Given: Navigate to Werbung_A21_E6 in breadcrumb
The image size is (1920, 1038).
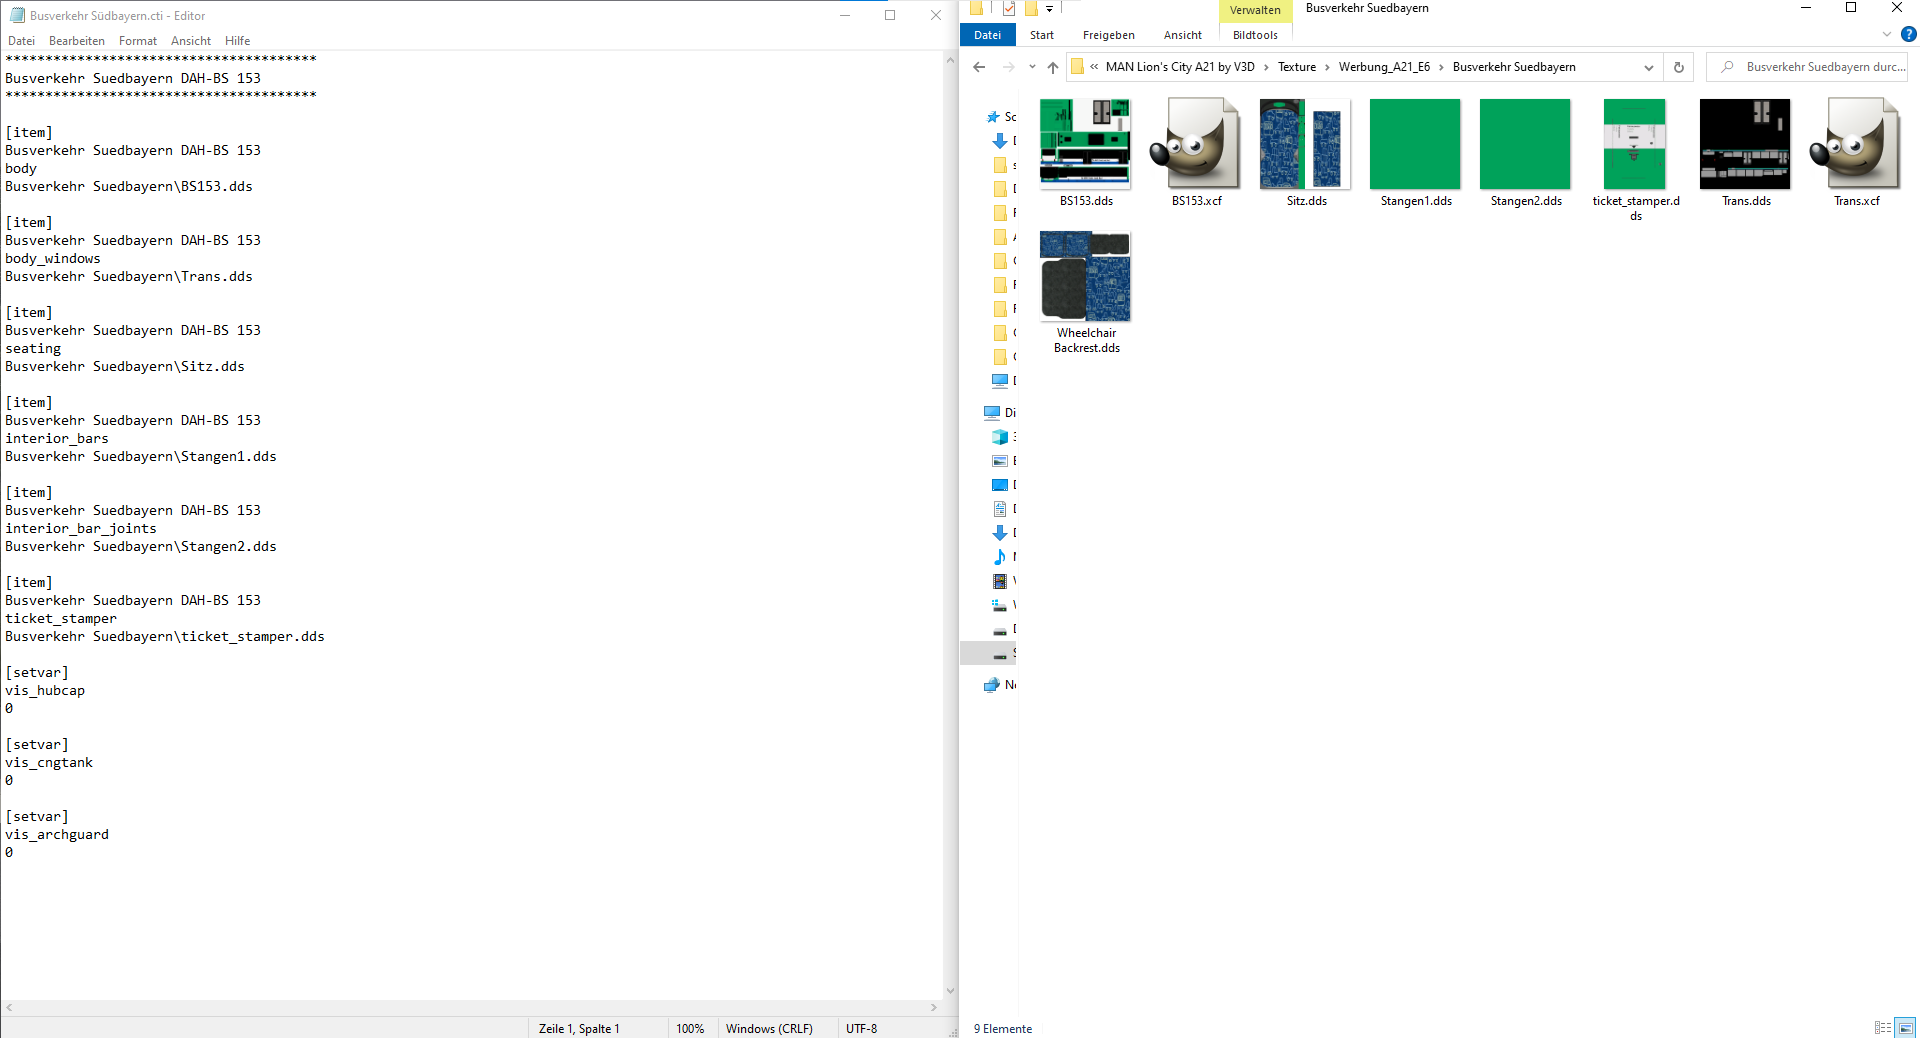Looking at the screenshot, I should [x=1384, y=67].
